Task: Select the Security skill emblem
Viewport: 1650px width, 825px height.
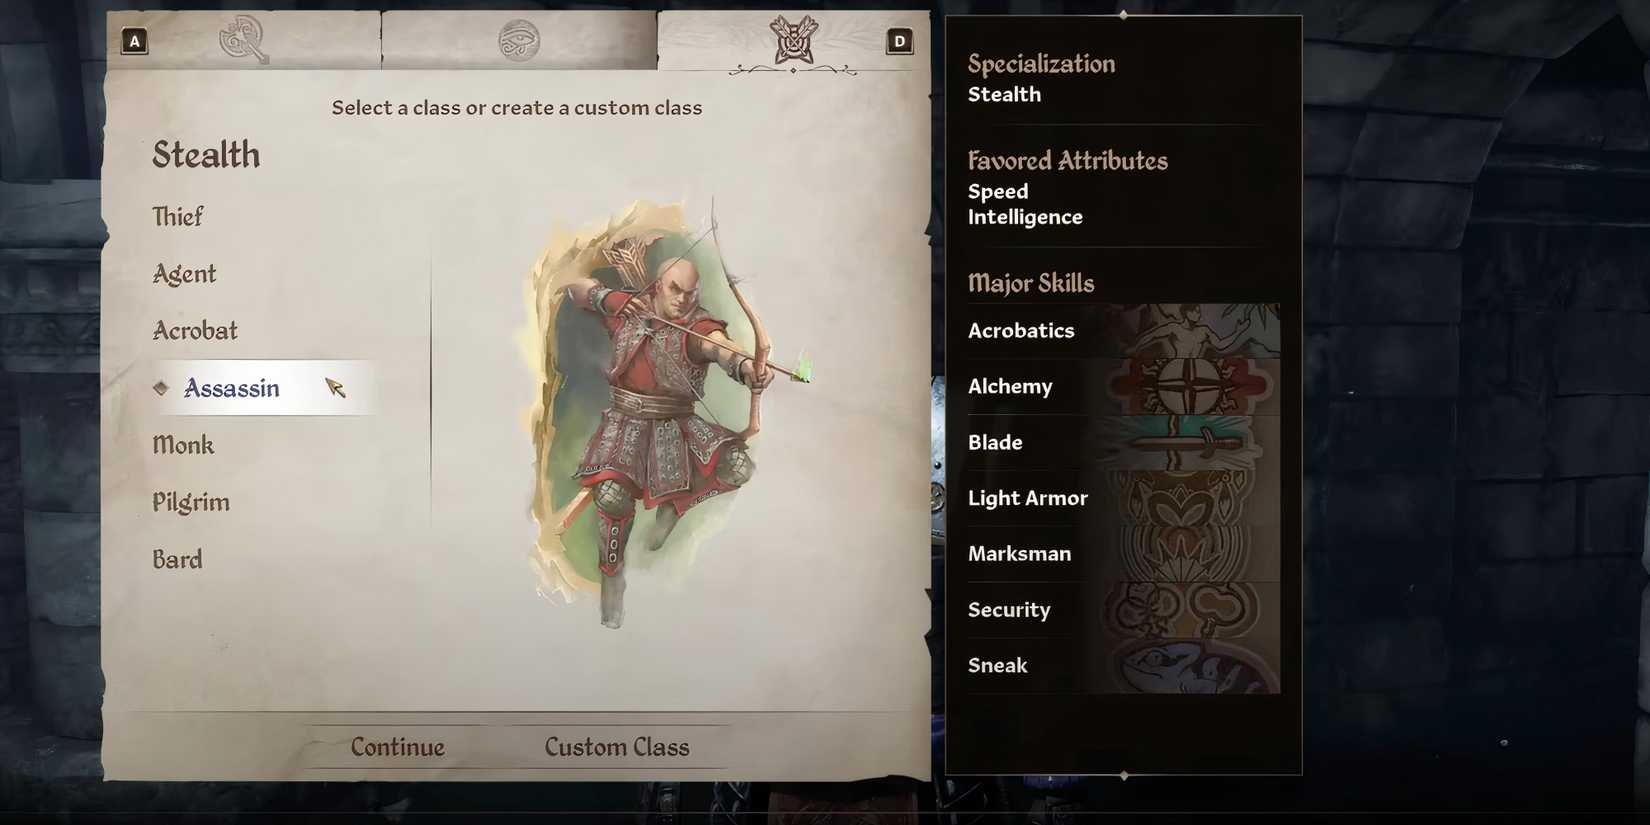Action: [1190, 610]
